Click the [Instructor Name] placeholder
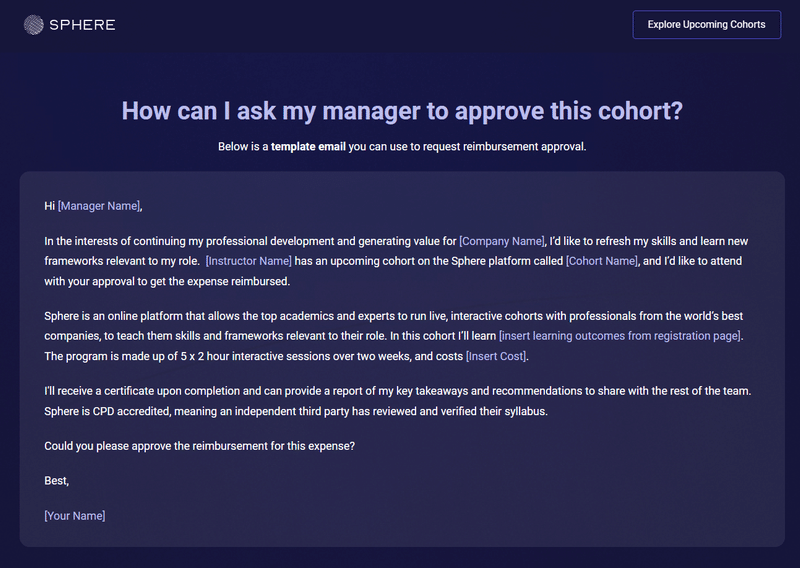 coord(249,261)
